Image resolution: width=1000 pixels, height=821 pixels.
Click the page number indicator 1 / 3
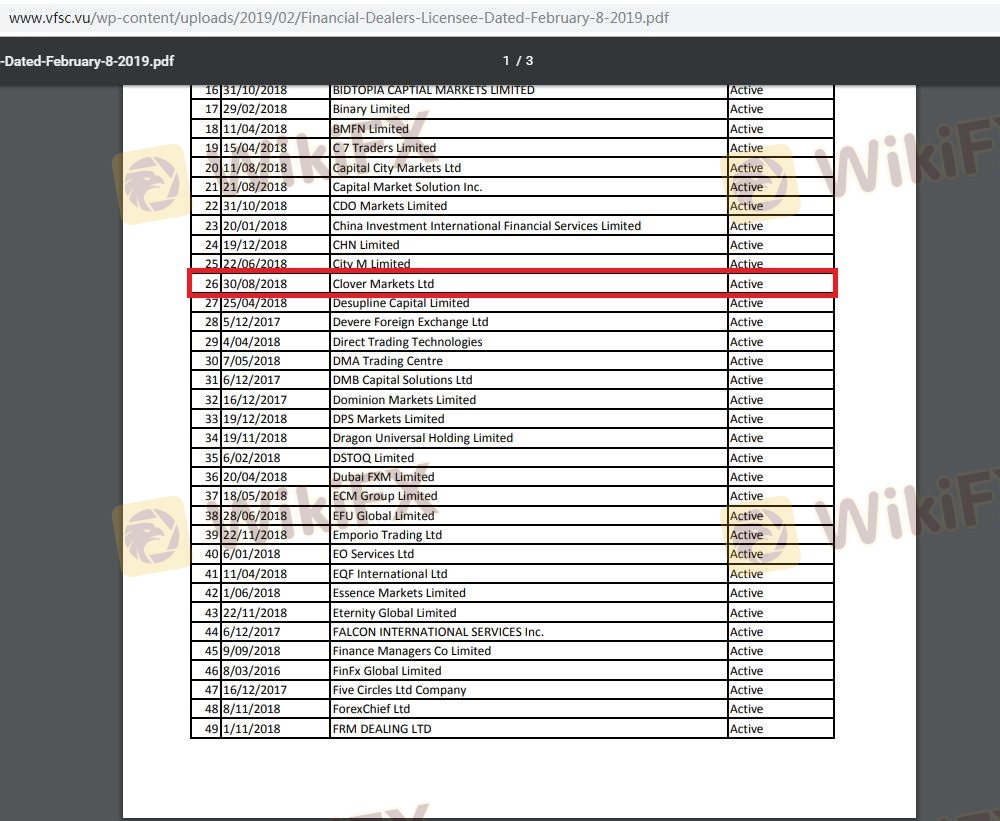tap(518, 61)
